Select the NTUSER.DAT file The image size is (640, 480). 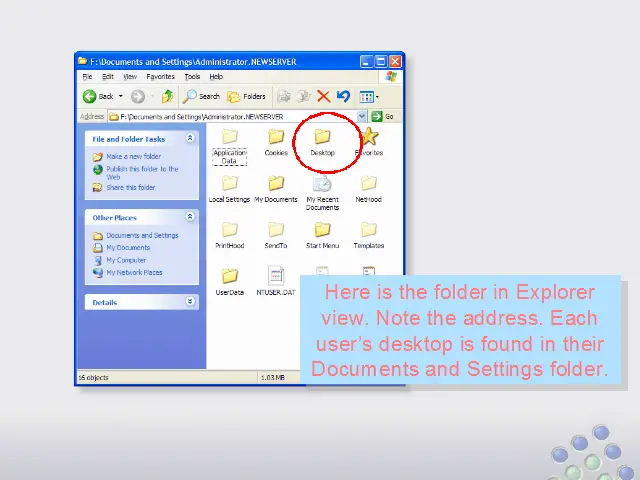point(276,280)
